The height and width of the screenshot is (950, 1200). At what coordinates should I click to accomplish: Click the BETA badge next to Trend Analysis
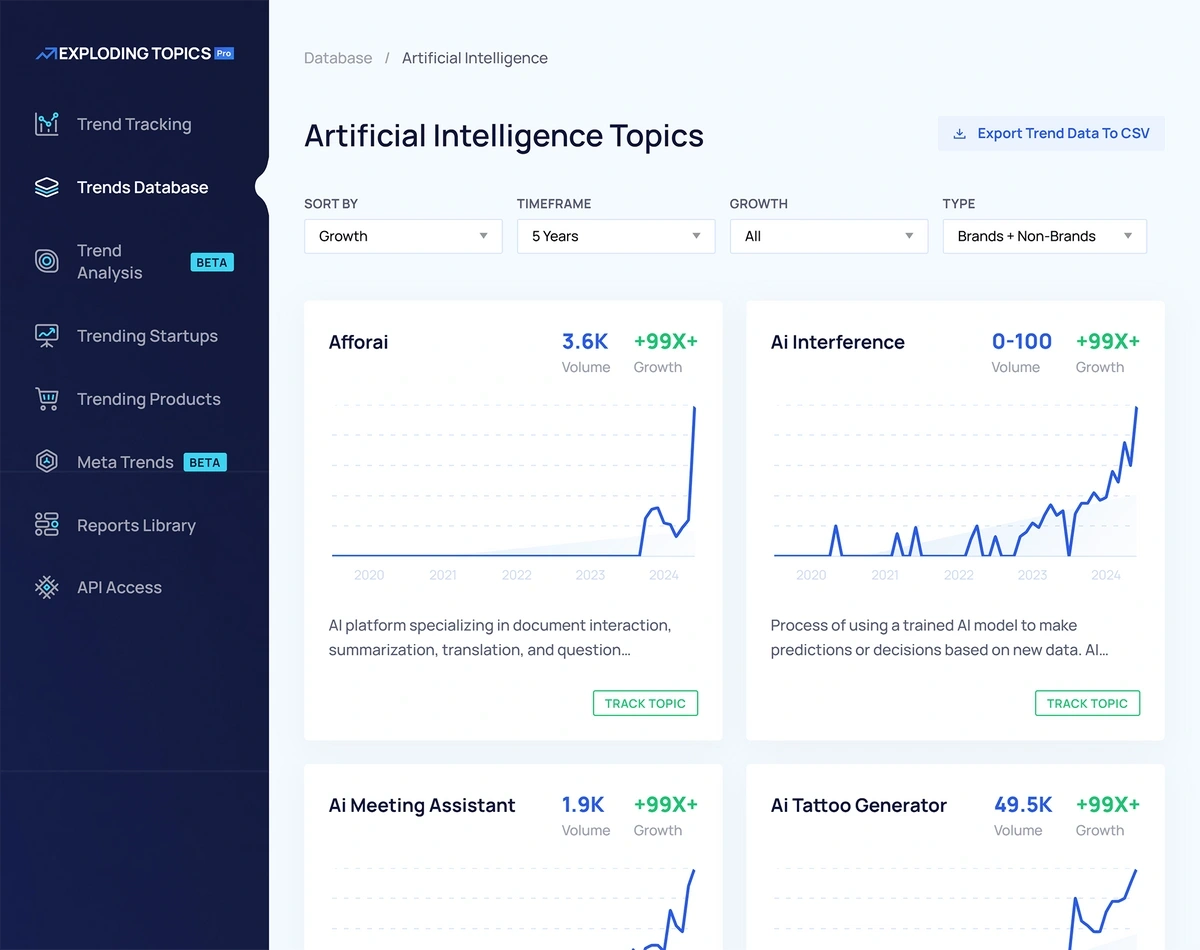212,263
